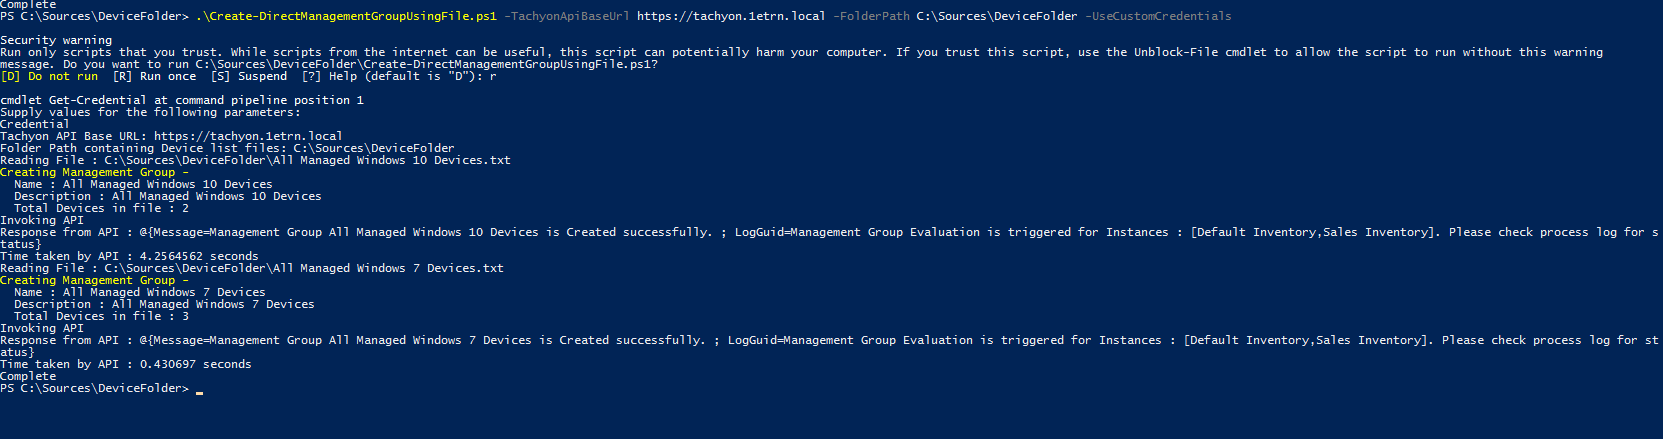Click the [?] Help option text

click(329, 76)
